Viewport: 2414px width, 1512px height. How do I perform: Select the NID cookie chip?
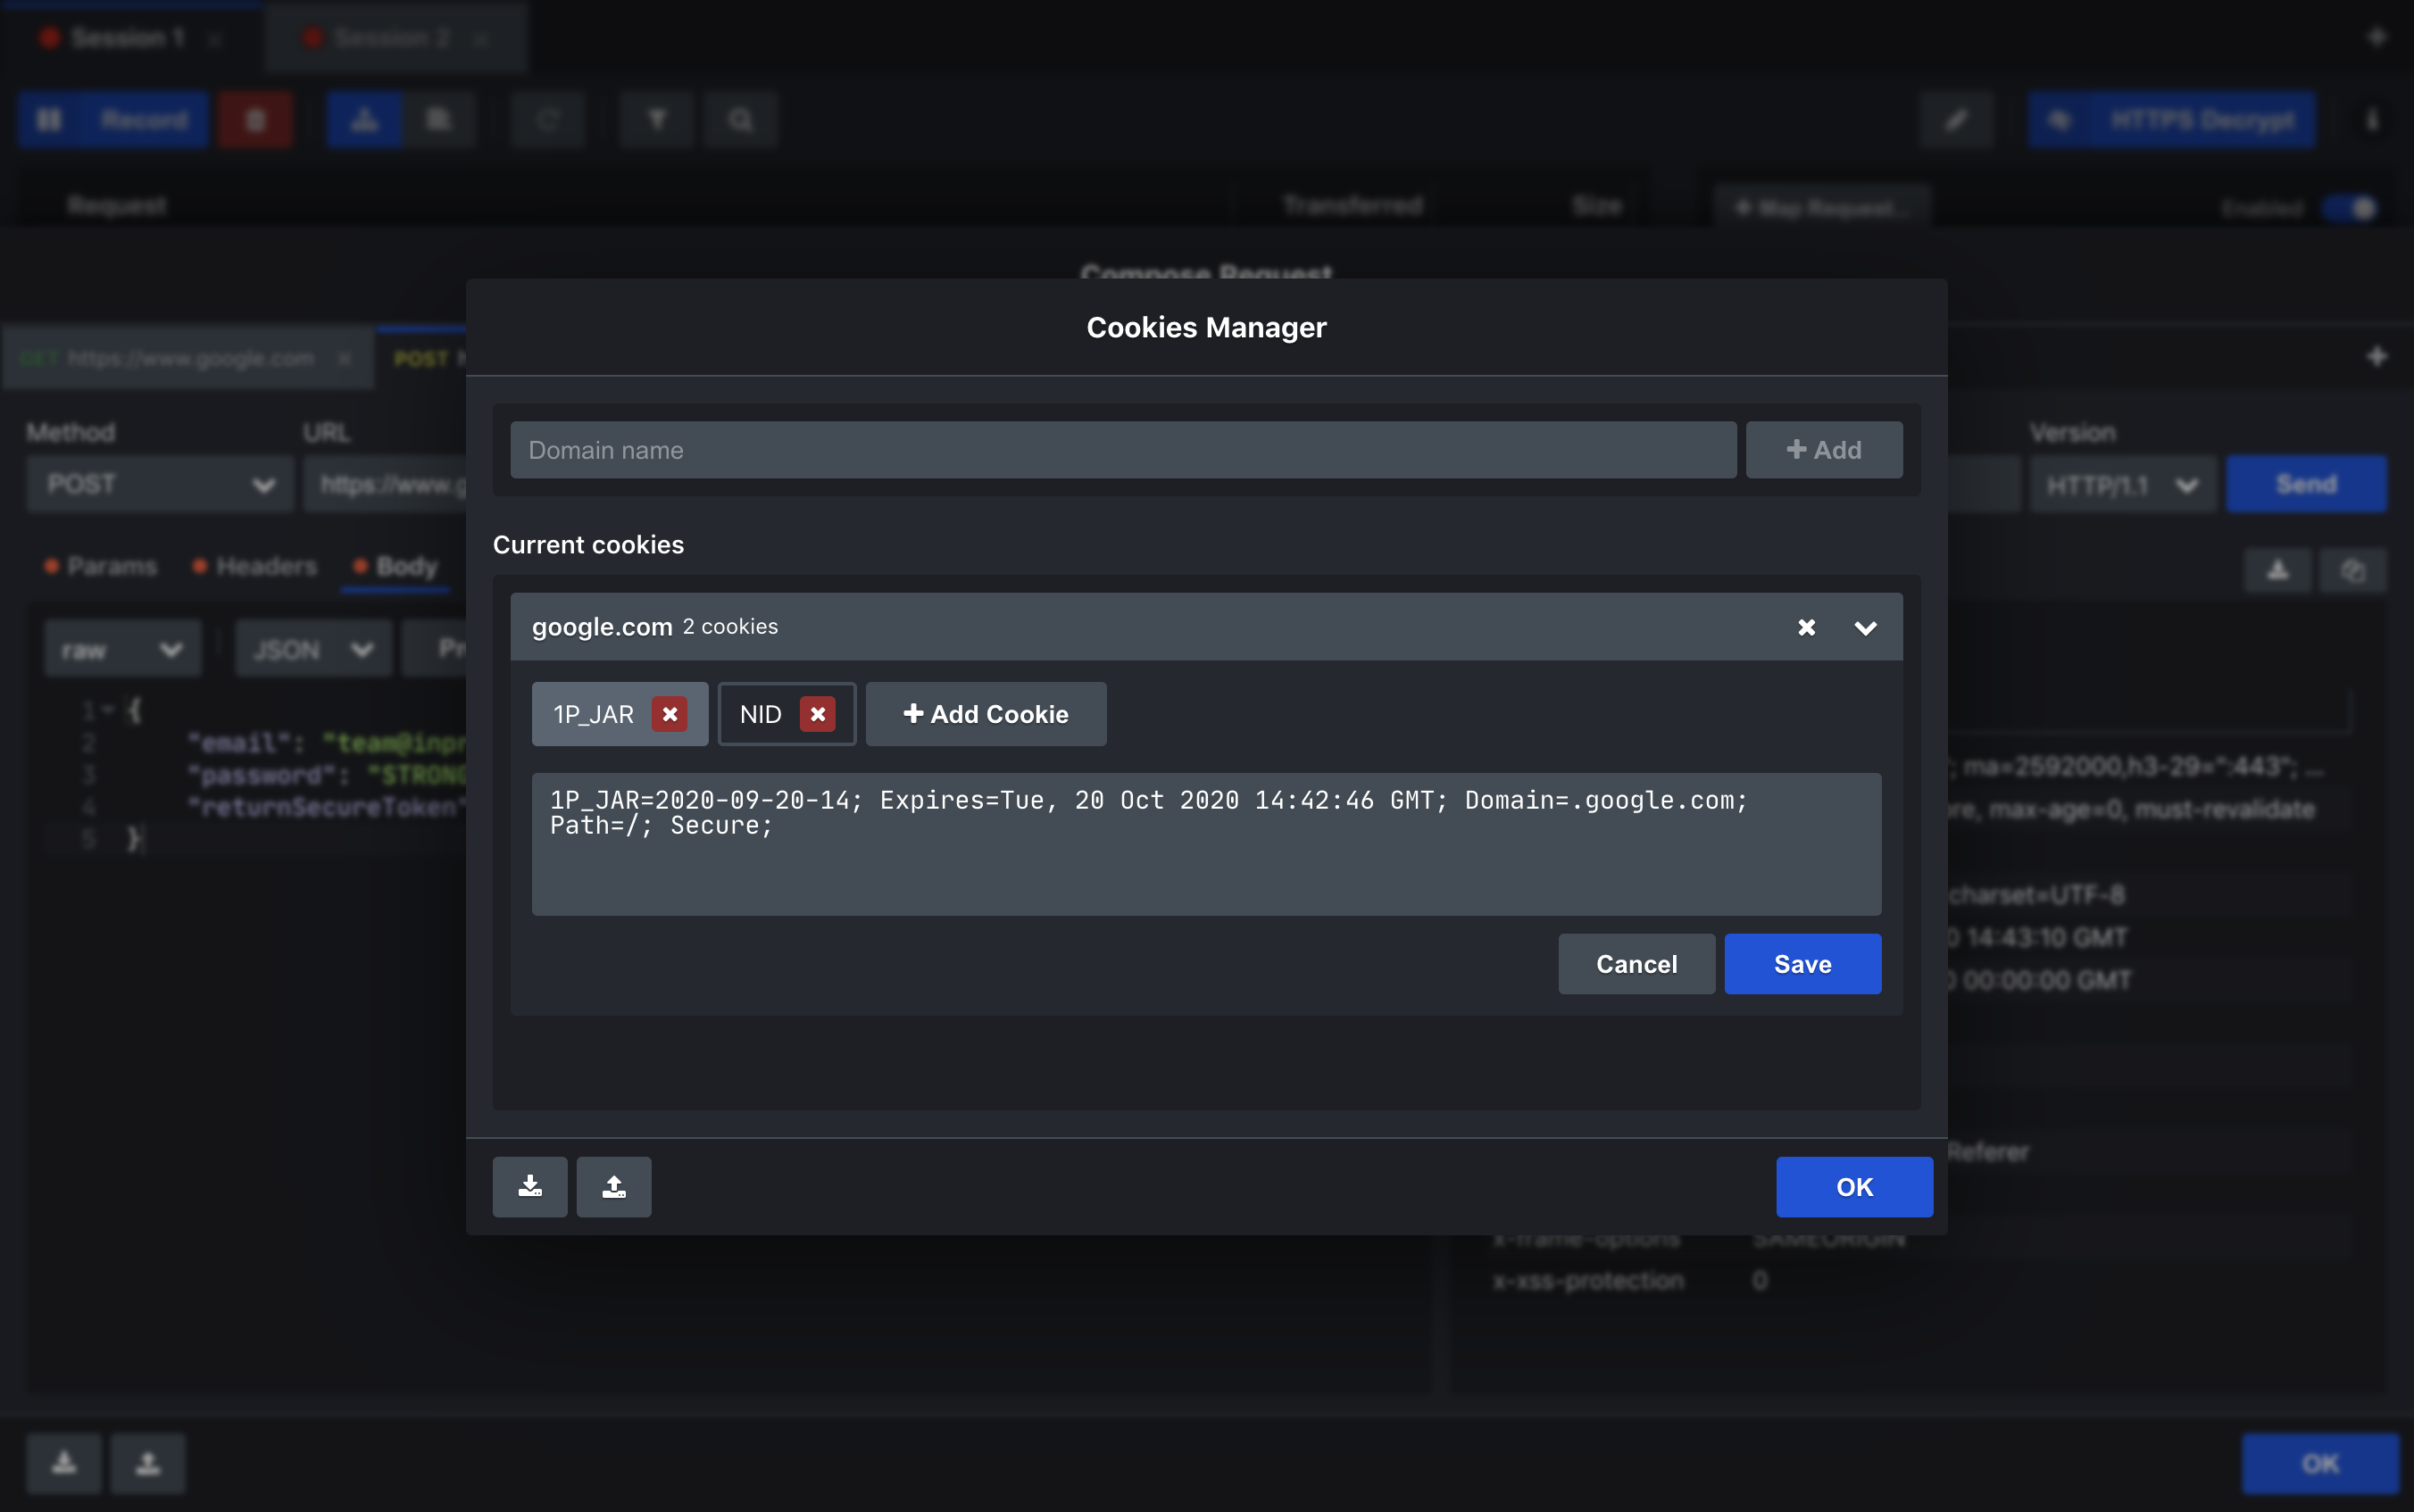tap(763, 713)
